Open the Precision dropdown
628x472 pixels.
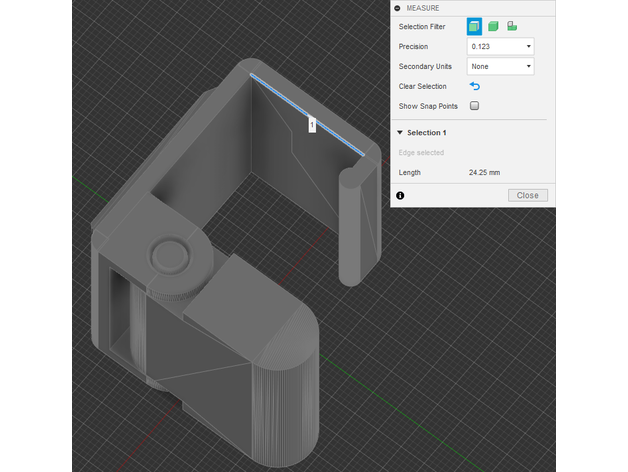tap(500, 46)
